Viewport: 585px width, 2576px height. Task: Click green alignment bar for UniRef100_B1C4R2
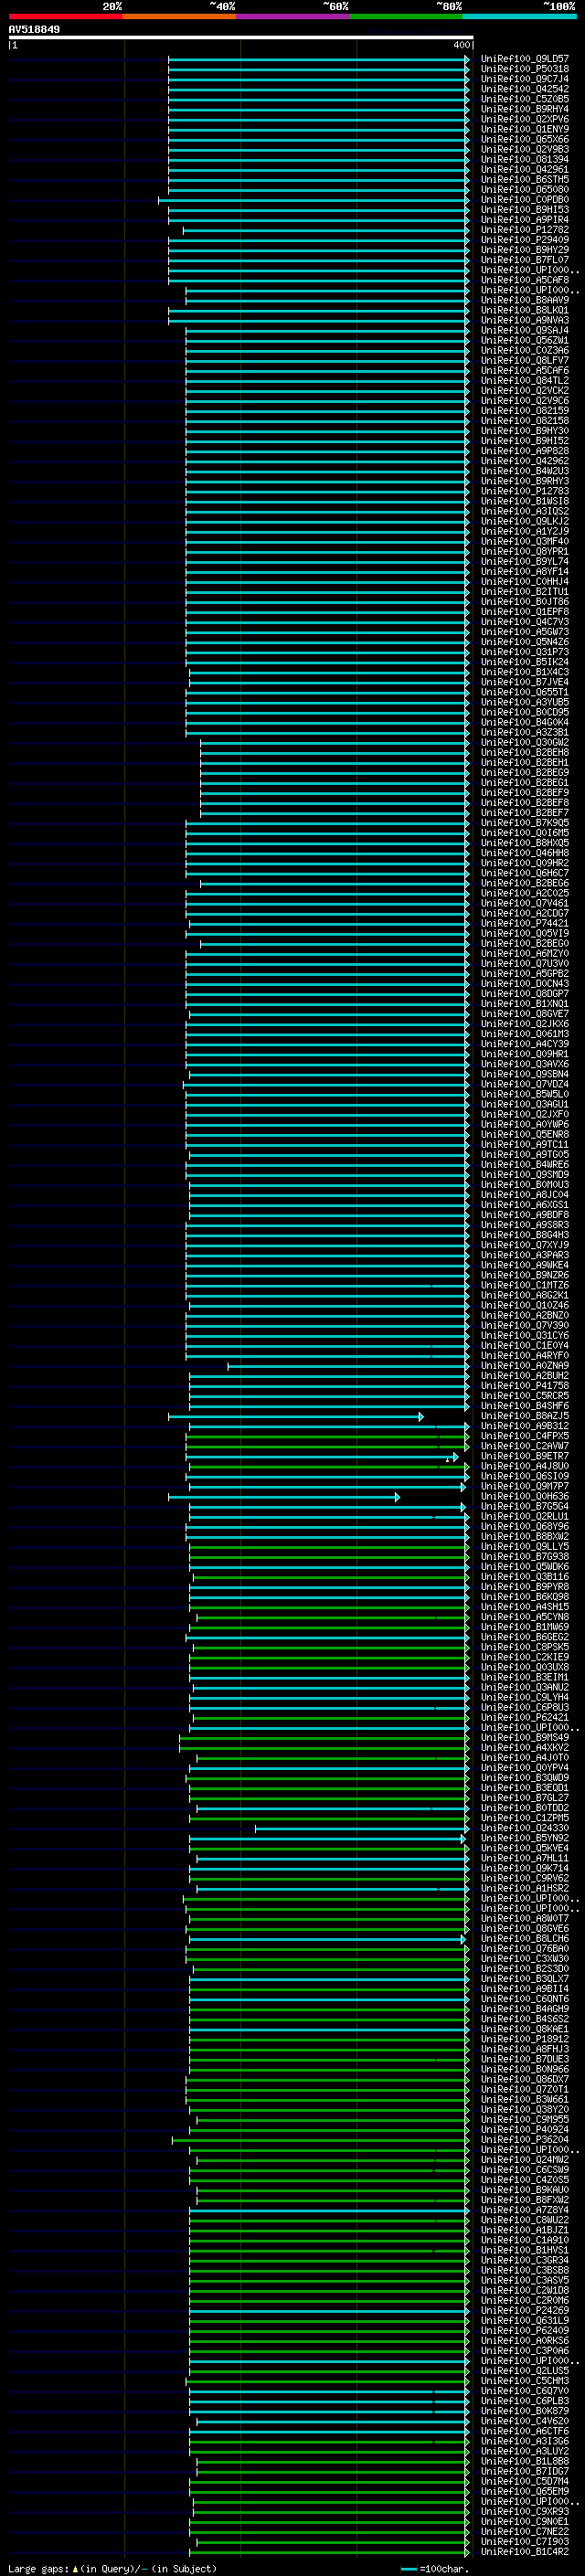329,2552
